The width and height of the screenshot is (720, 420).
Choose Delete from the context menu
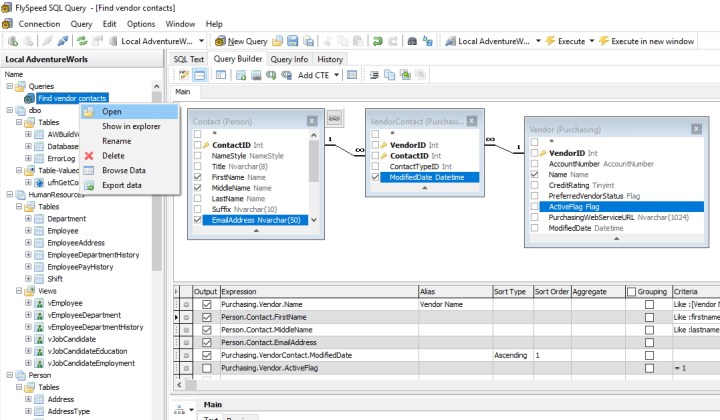(129, 156)
